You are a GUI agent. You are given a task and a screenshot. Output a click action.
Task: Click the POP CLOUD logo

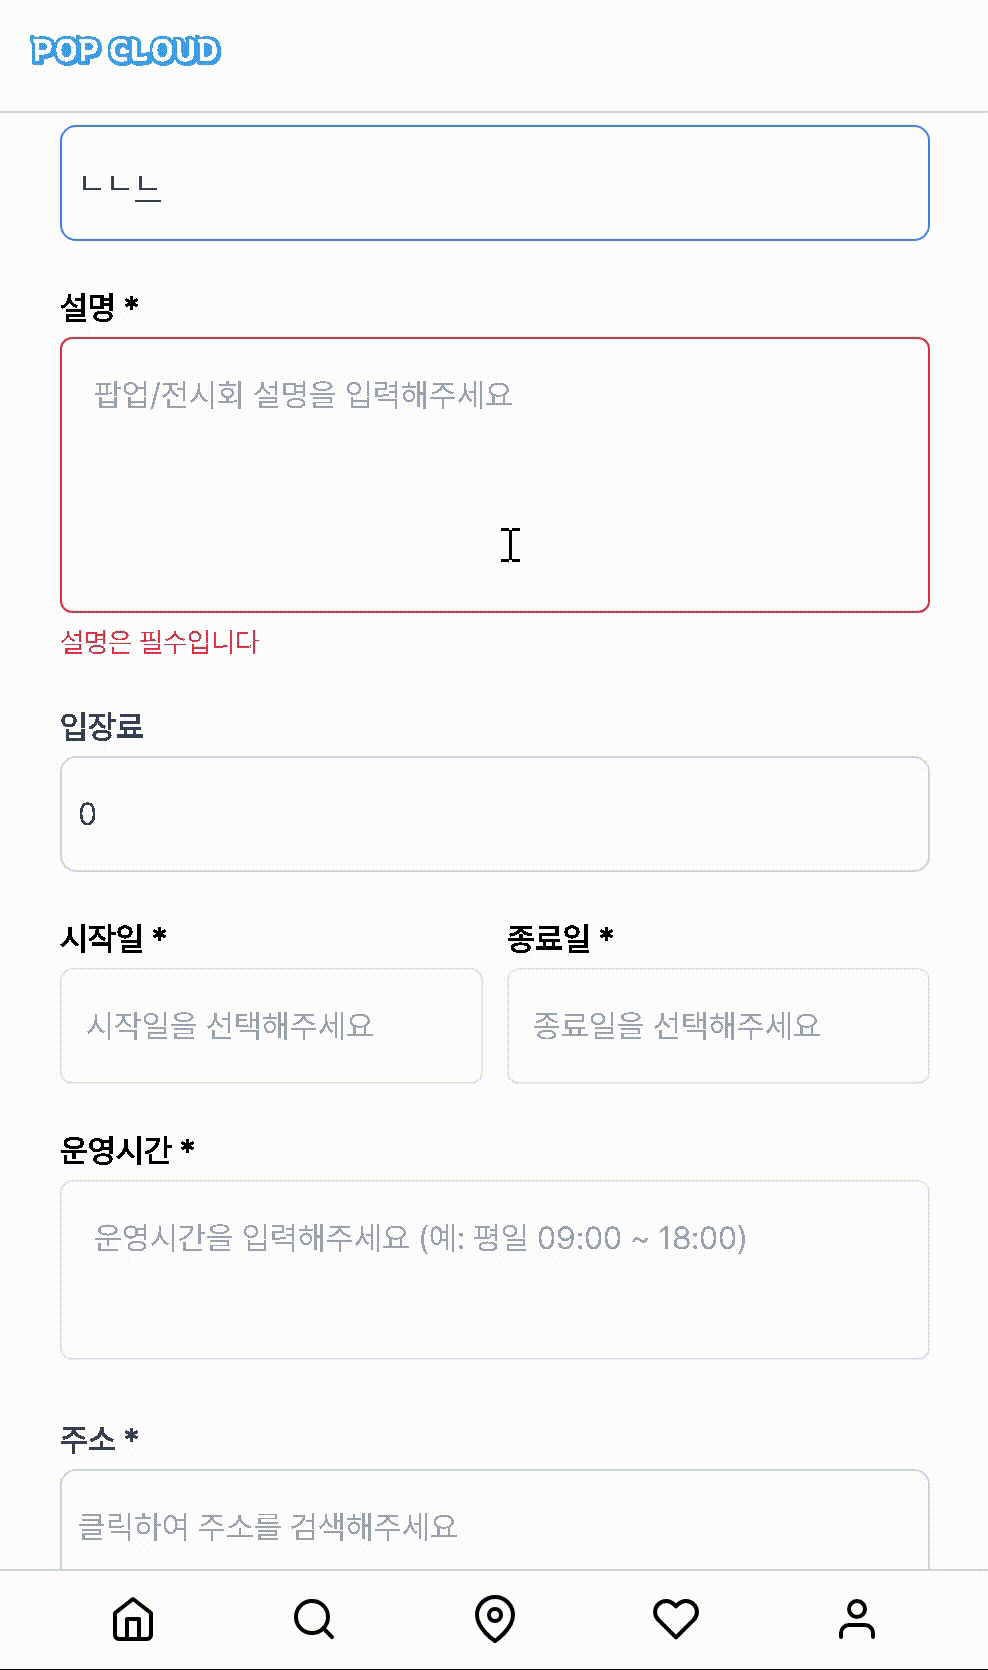coord(126,51)
